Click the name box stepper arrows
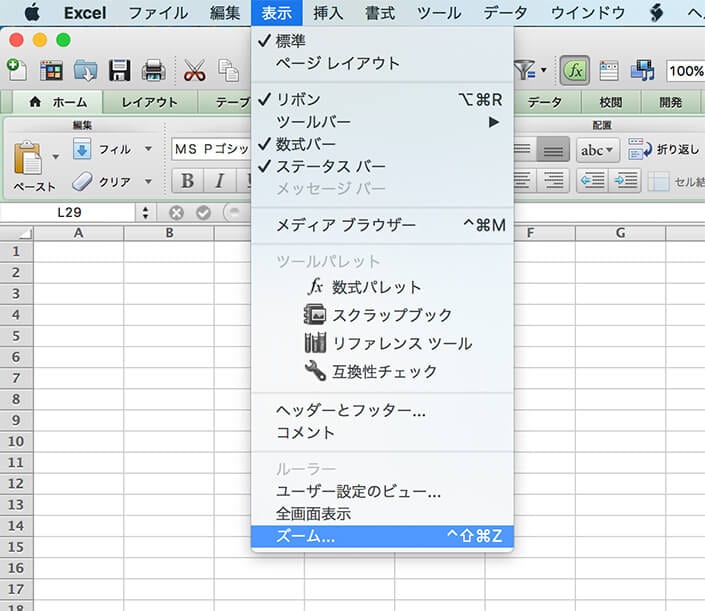The image size is (705, 611). point(145,213)
